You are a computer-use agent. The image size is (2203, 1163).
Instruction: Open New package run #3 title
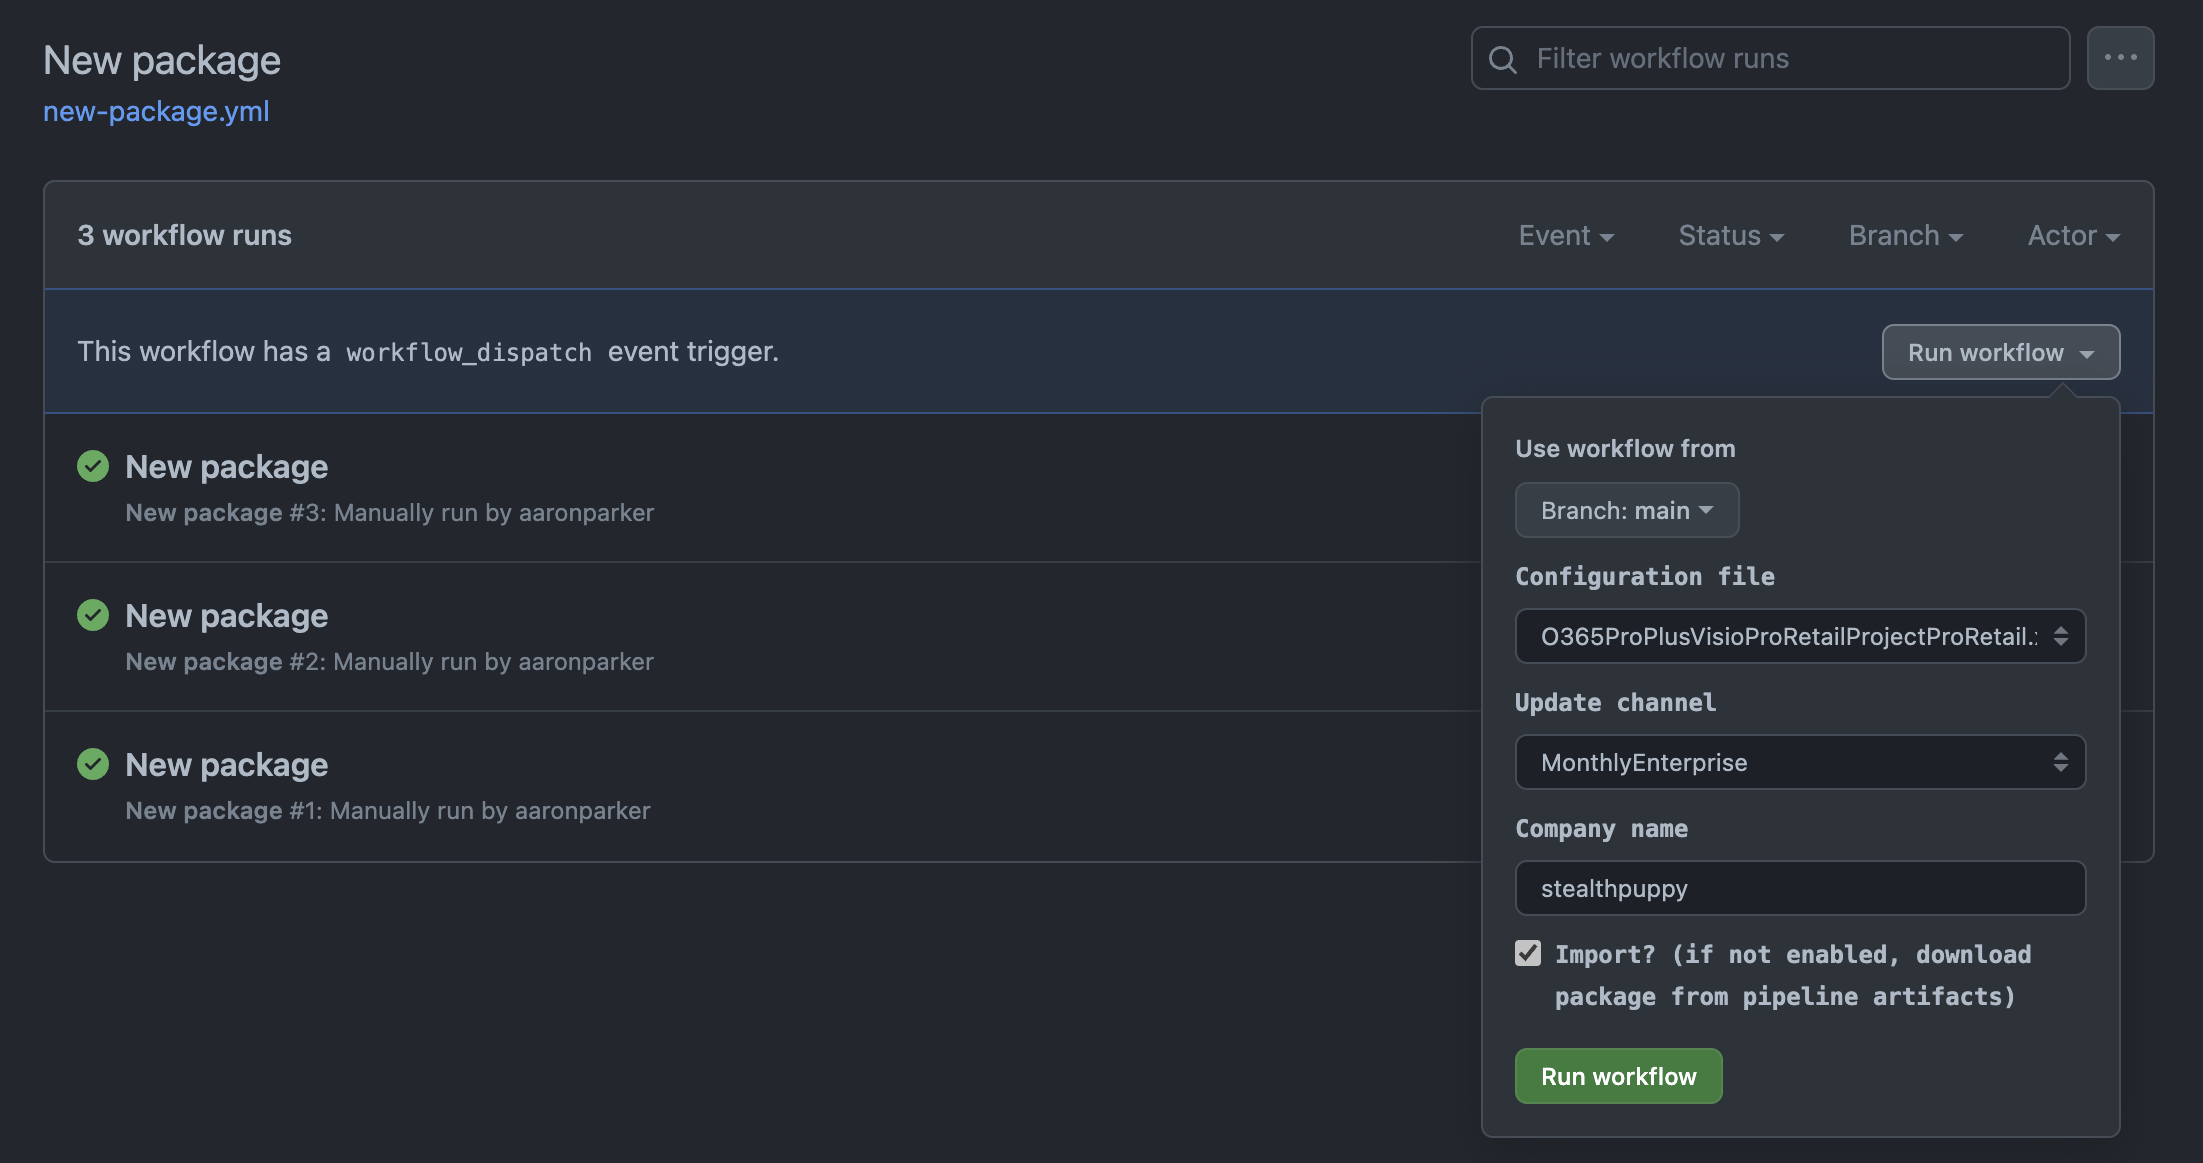click(226, 467)
